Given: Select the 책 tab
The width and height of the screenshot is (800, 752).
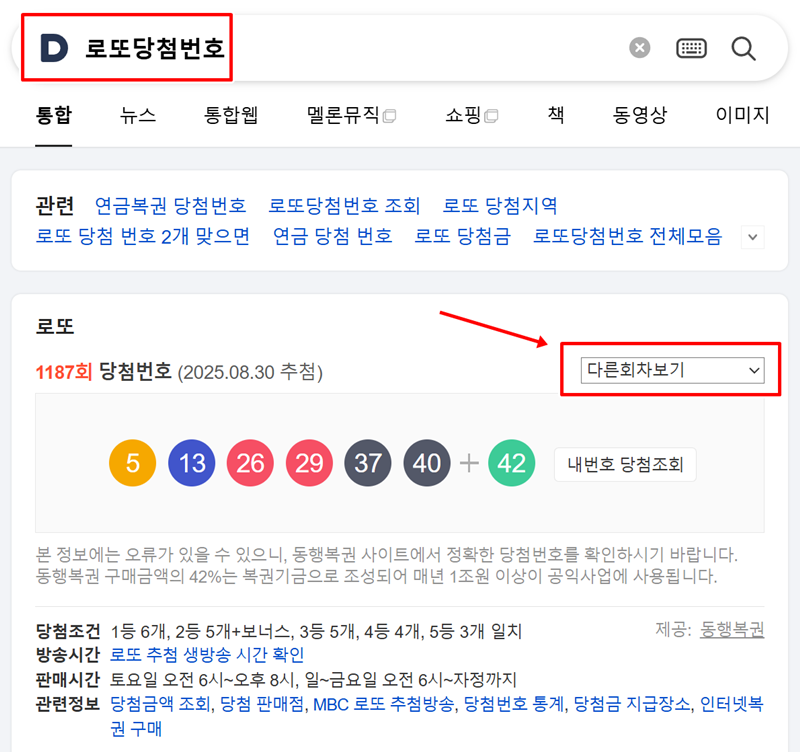Looking at the screenshot, I should pos(556,115).
